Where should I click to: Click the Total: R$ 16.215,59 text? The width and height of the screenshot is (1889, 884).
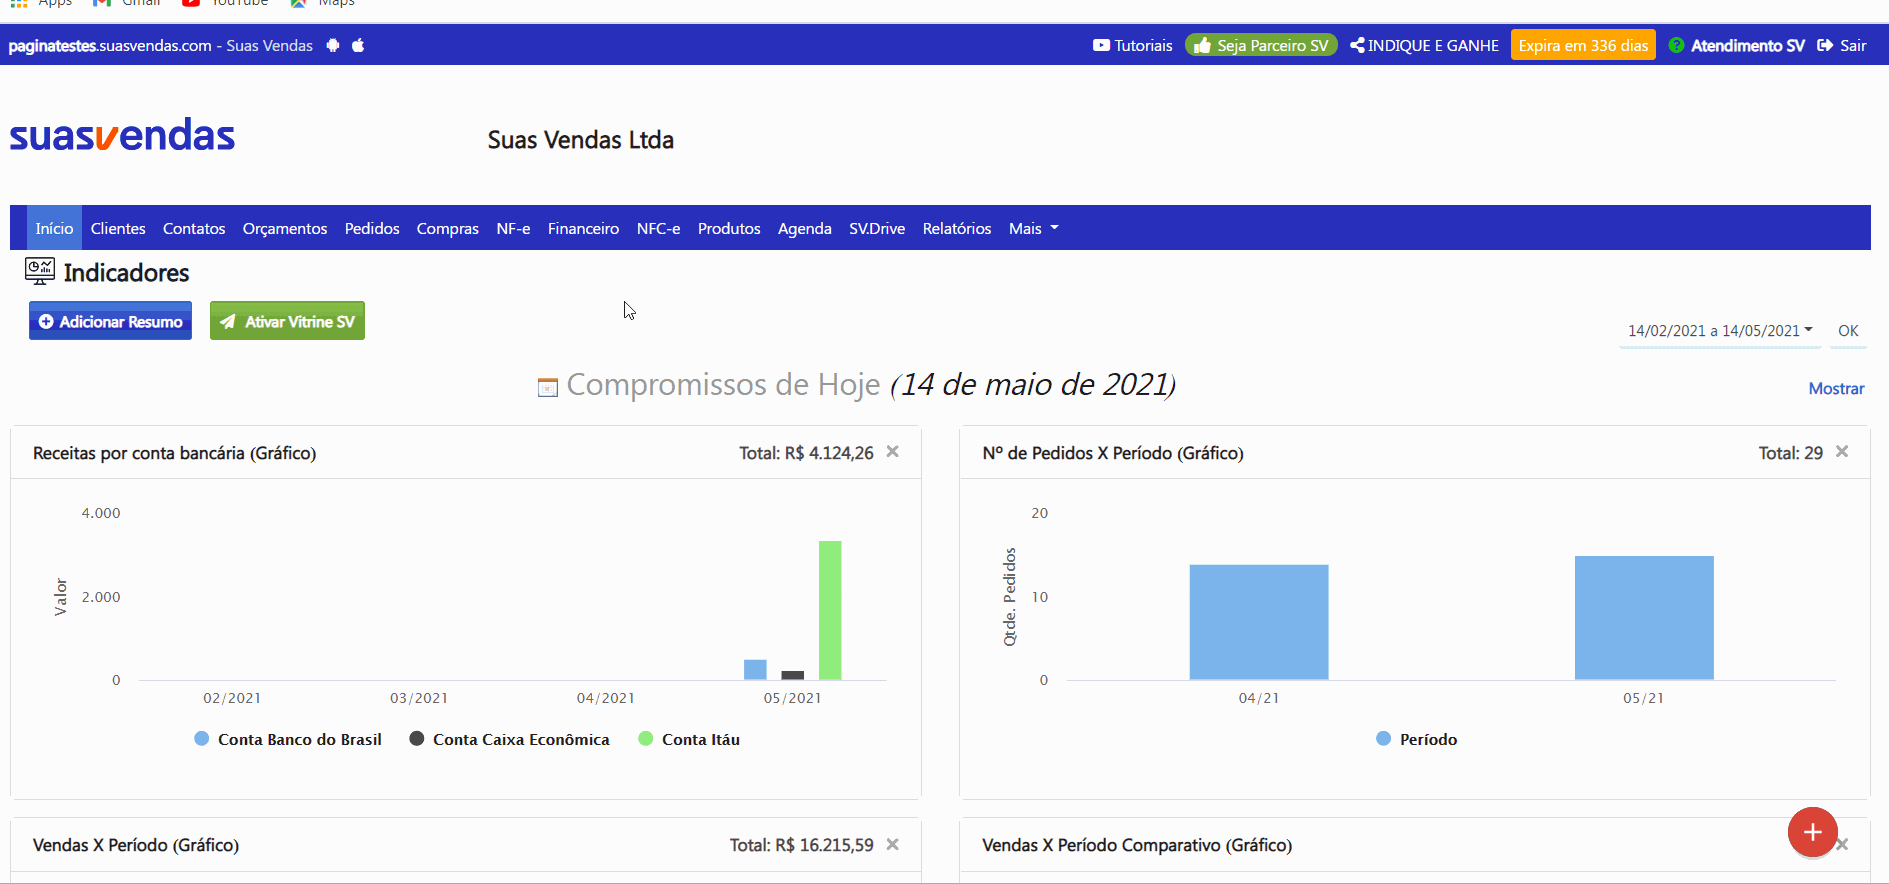click(x=801, y=845)
